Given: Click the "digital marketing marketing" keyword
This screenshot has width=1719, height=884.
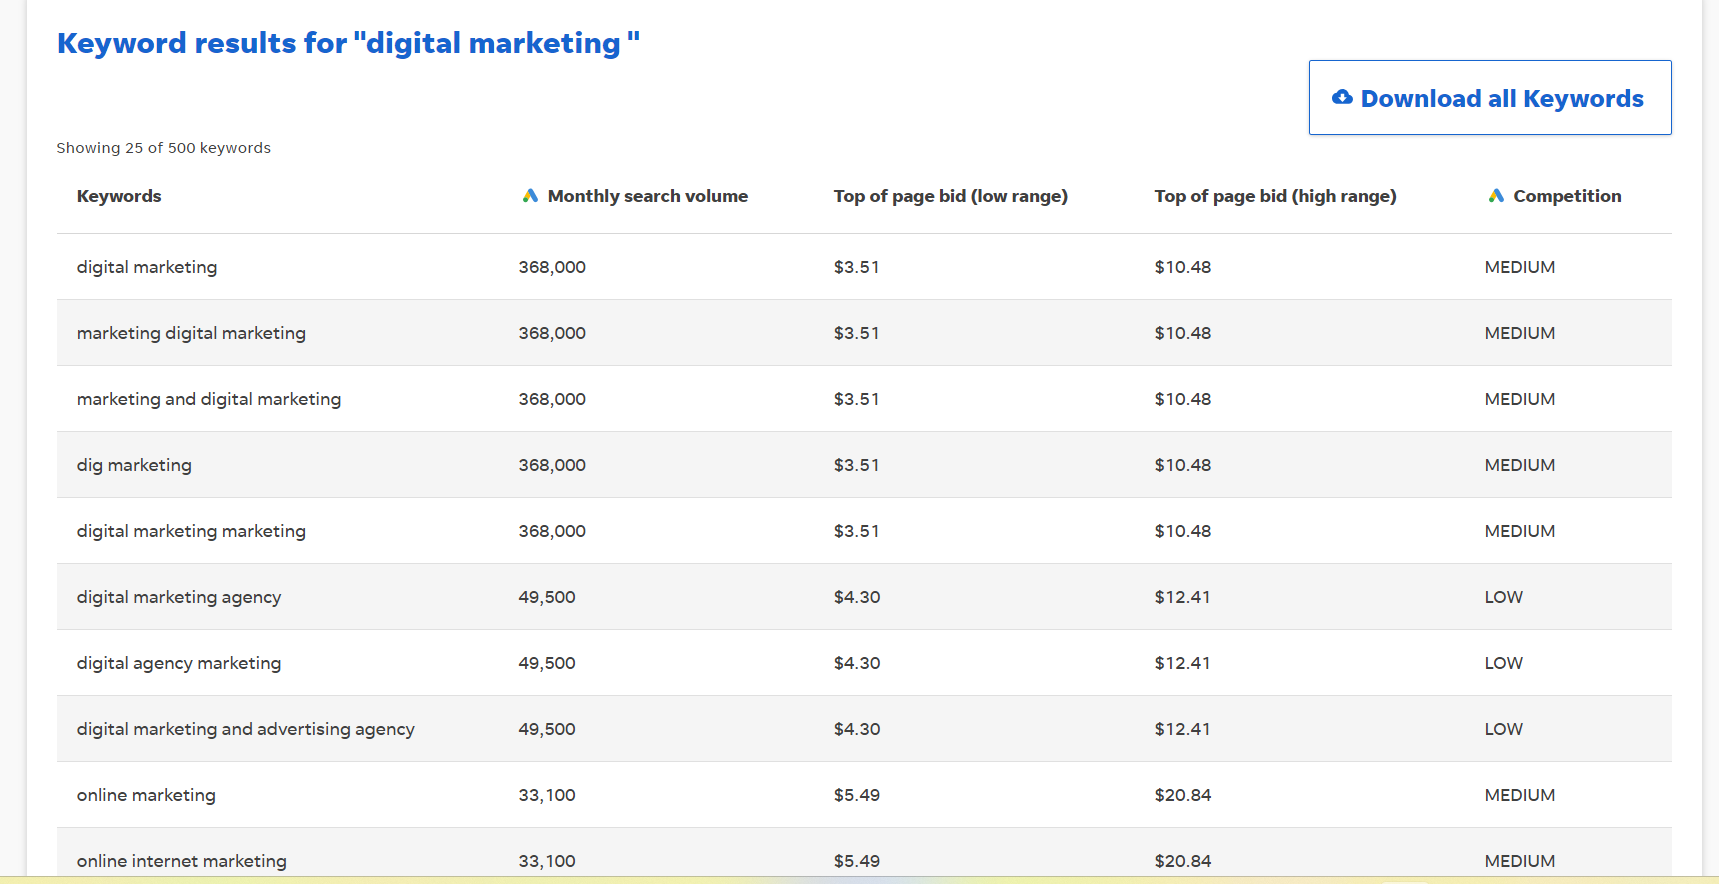Looking at the screenshot, I should pyautogui.click(x=191, y=531).
